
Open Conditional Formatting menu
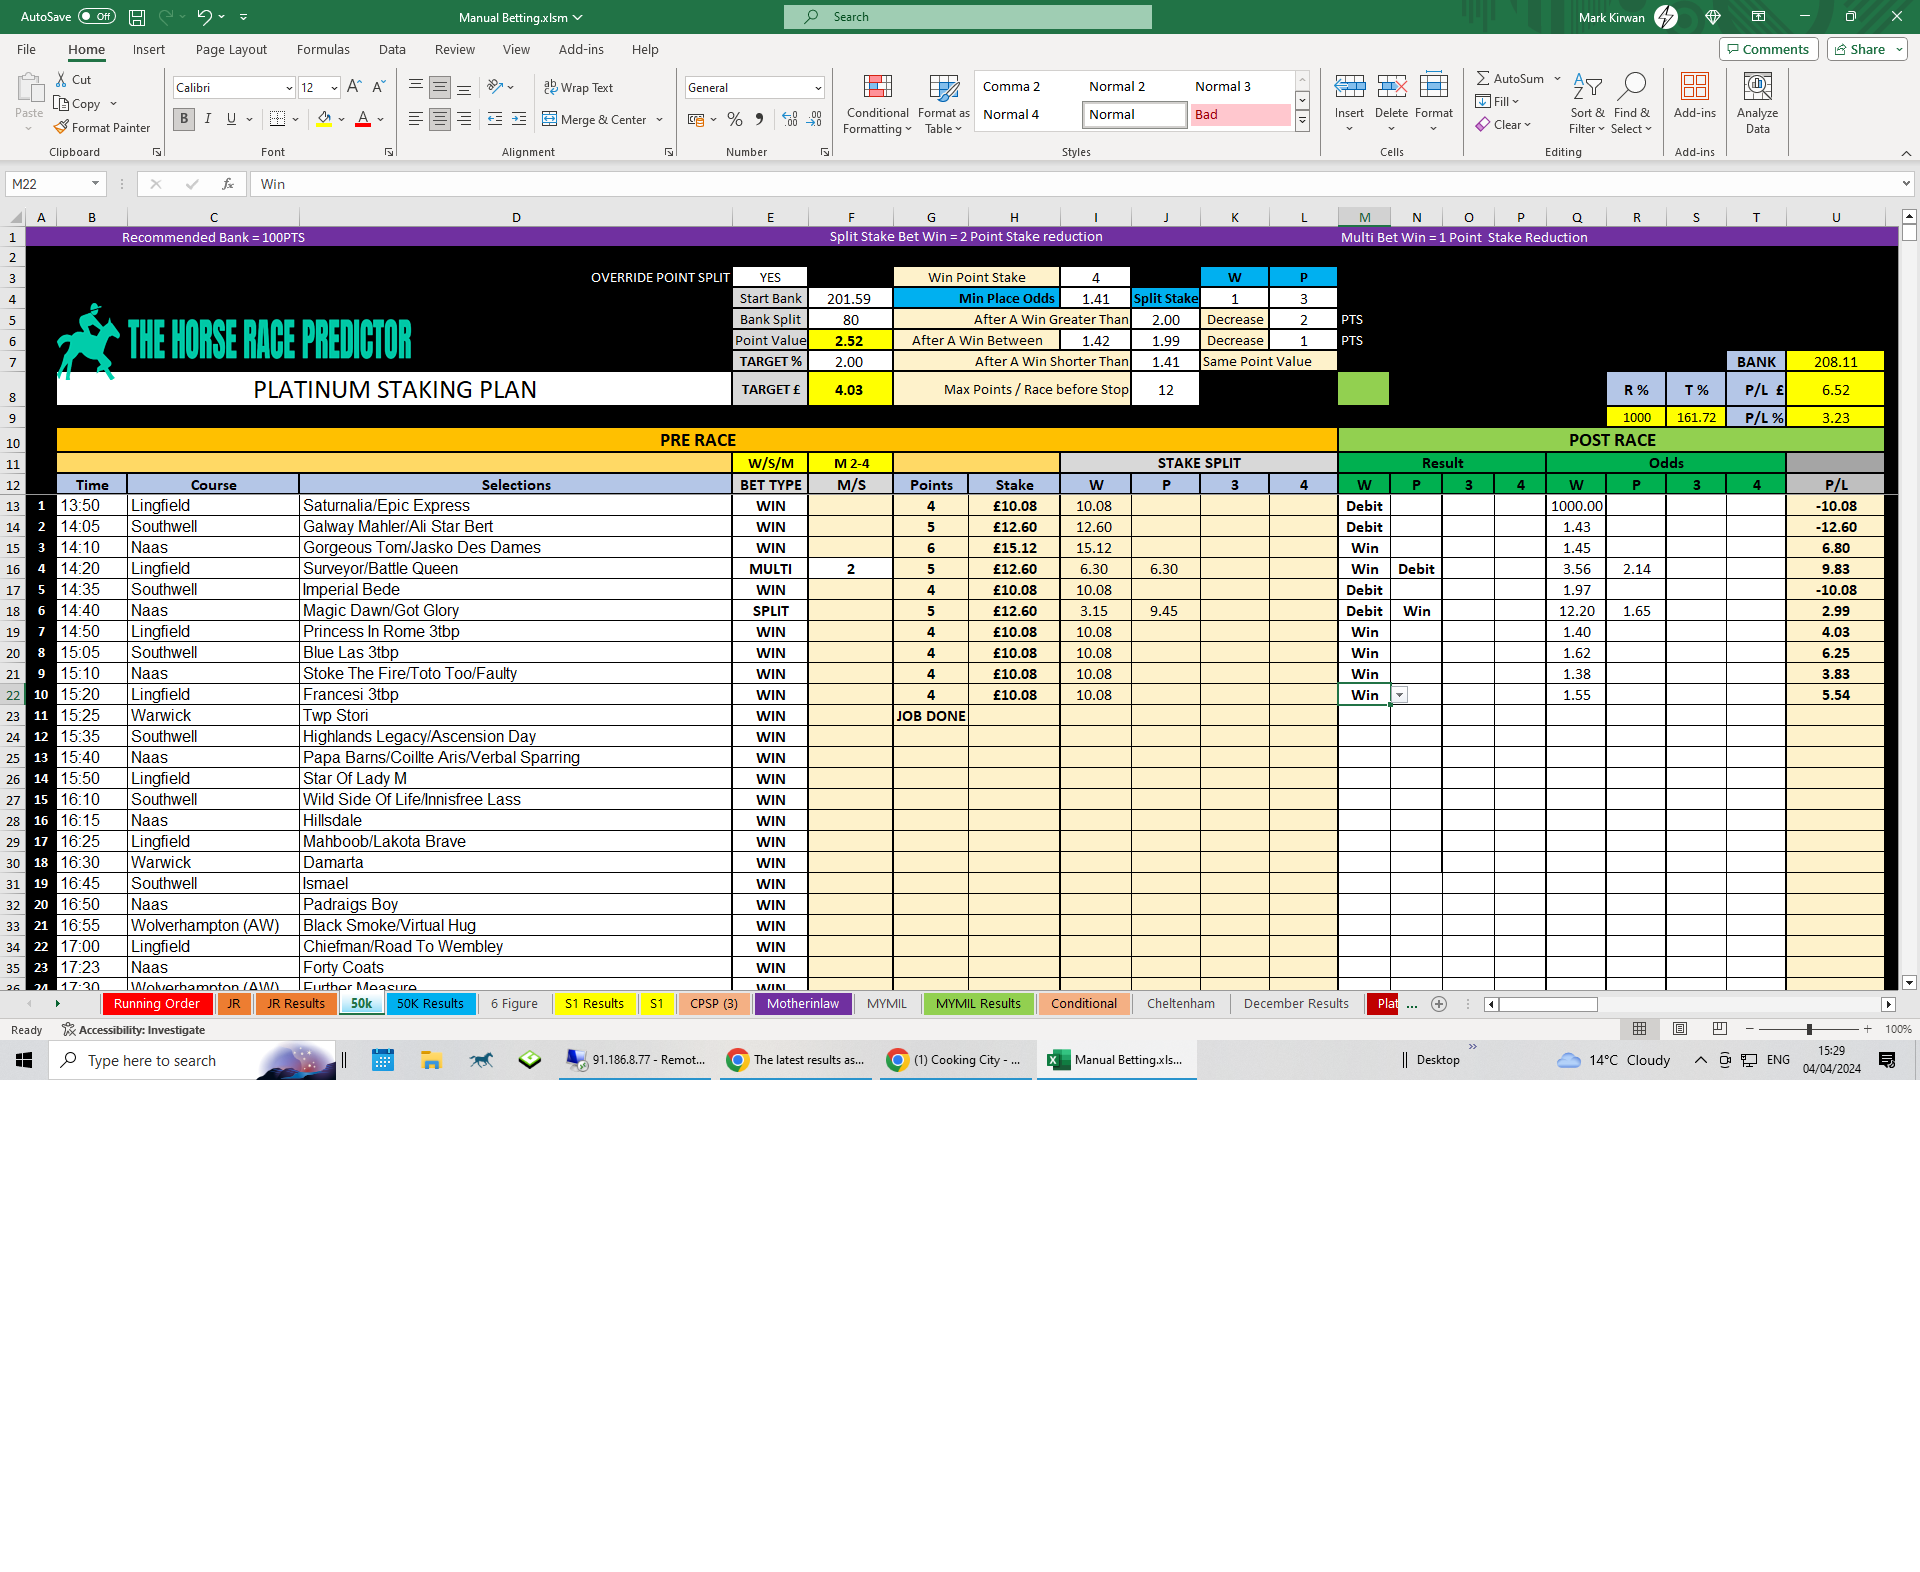click(x=877, y=104)
